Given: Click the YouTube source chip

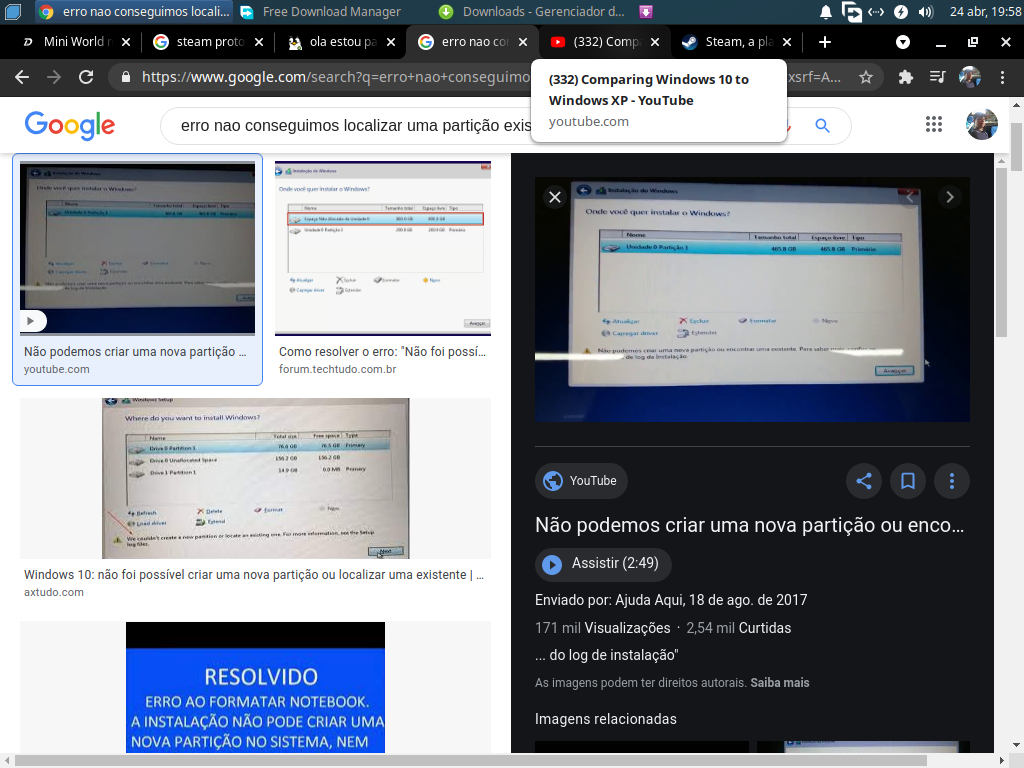Looking at the screenshot, I should click(581, 481).
